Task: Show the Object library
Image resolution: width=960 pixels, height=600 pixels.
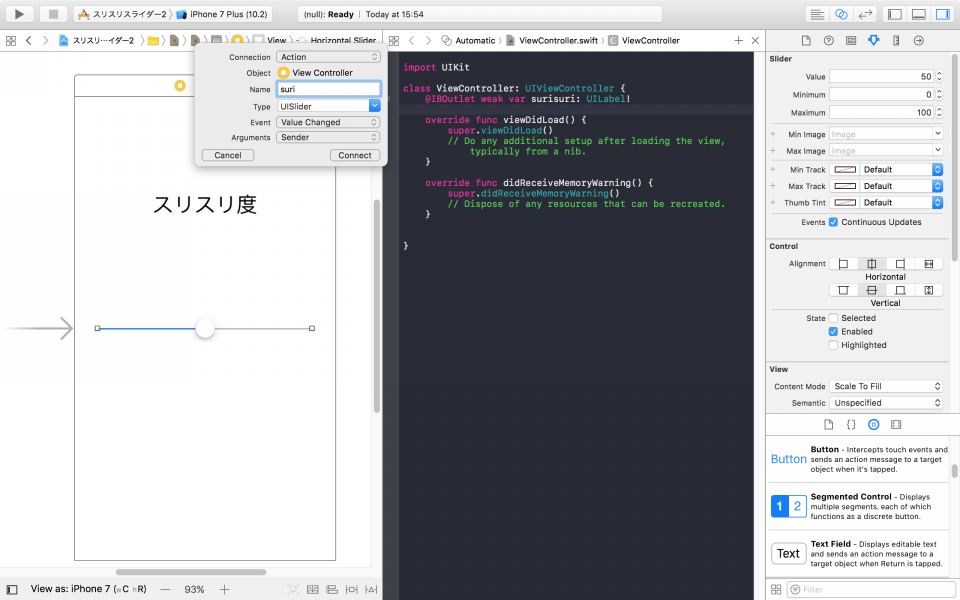Action: 874,424
